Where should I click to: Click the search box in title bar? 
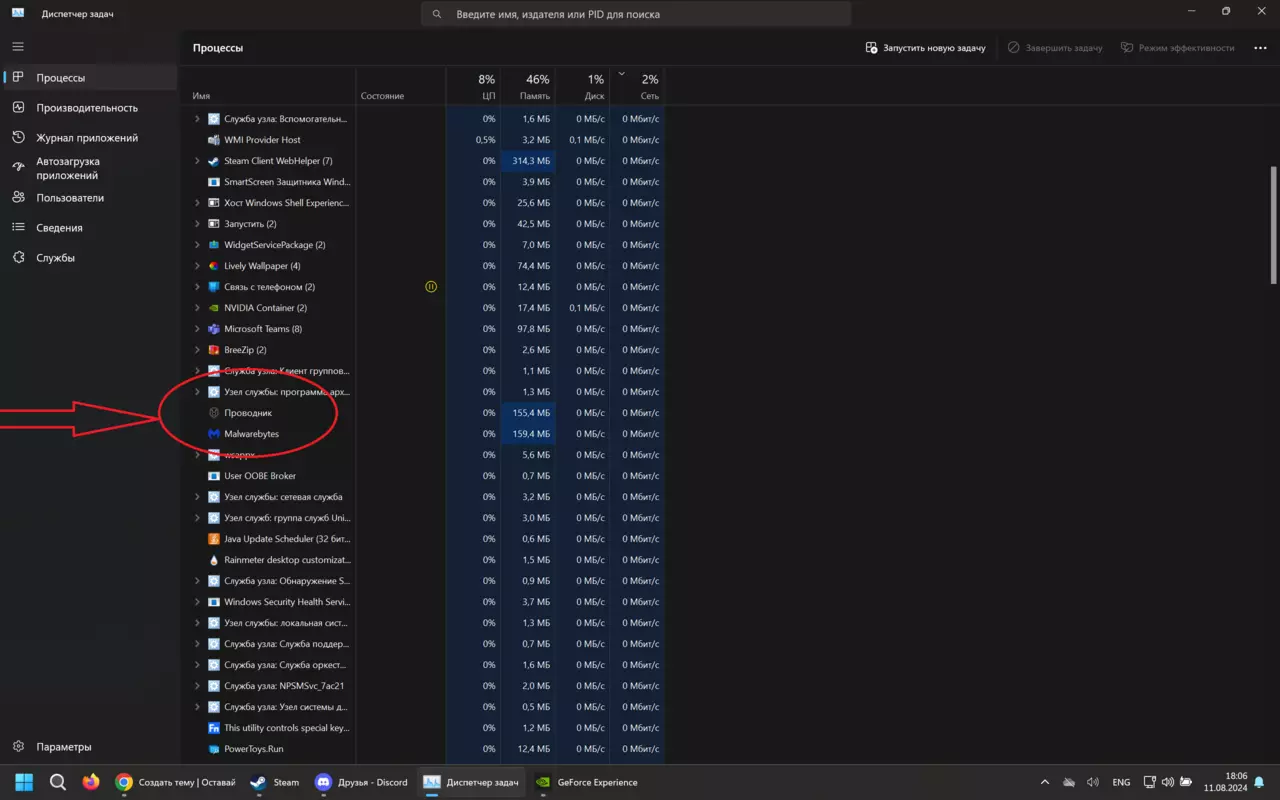point(636,15)
